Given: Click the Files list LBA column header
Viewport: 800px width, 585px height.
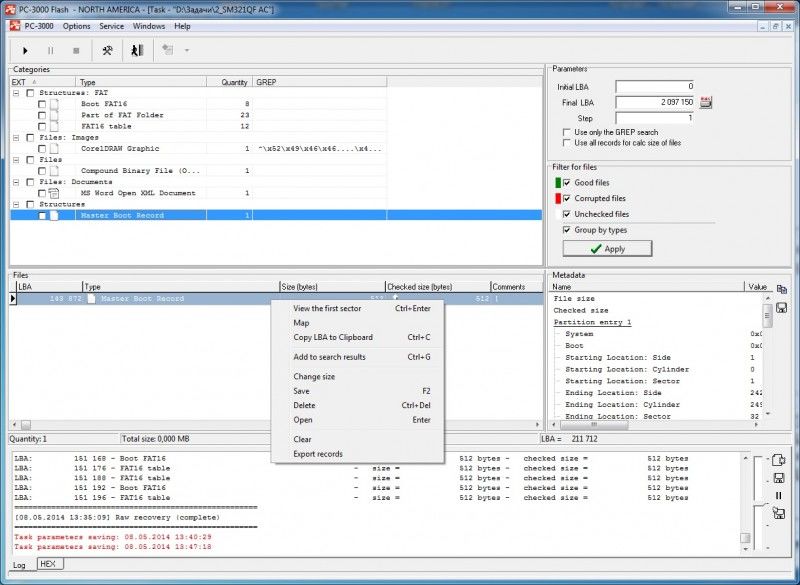Looking at the screenshot, I should (x=49, y=287).
